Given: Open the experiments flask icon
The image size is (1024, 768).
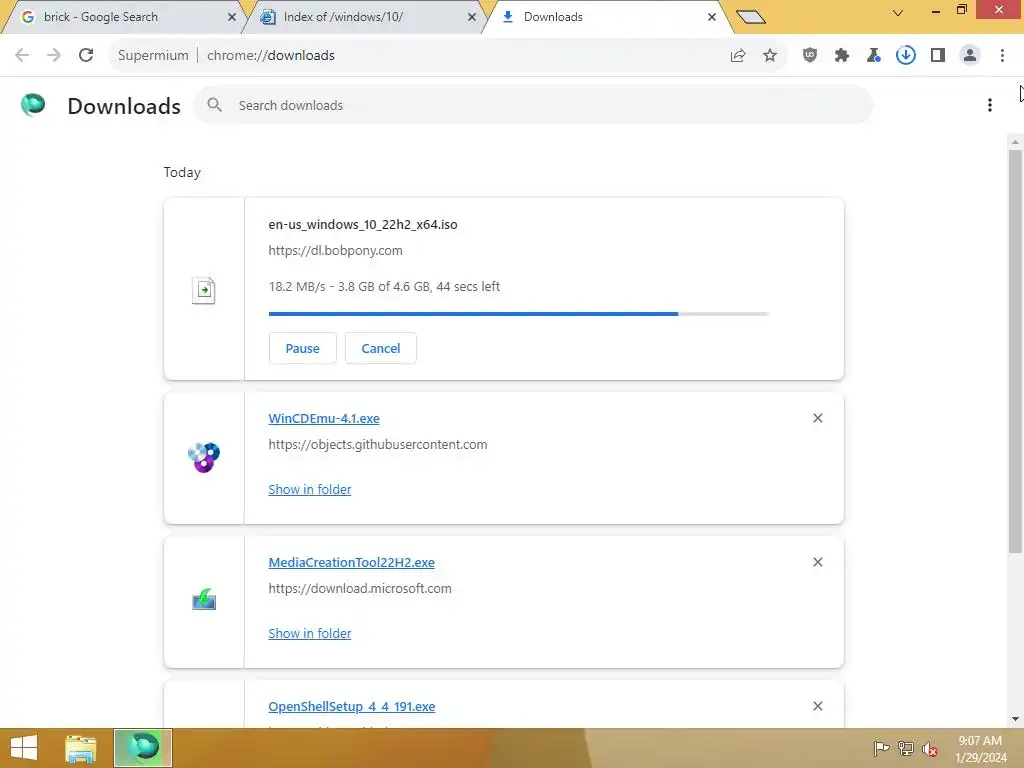Looking at the screenshot, I should click(x=874, y=56).
